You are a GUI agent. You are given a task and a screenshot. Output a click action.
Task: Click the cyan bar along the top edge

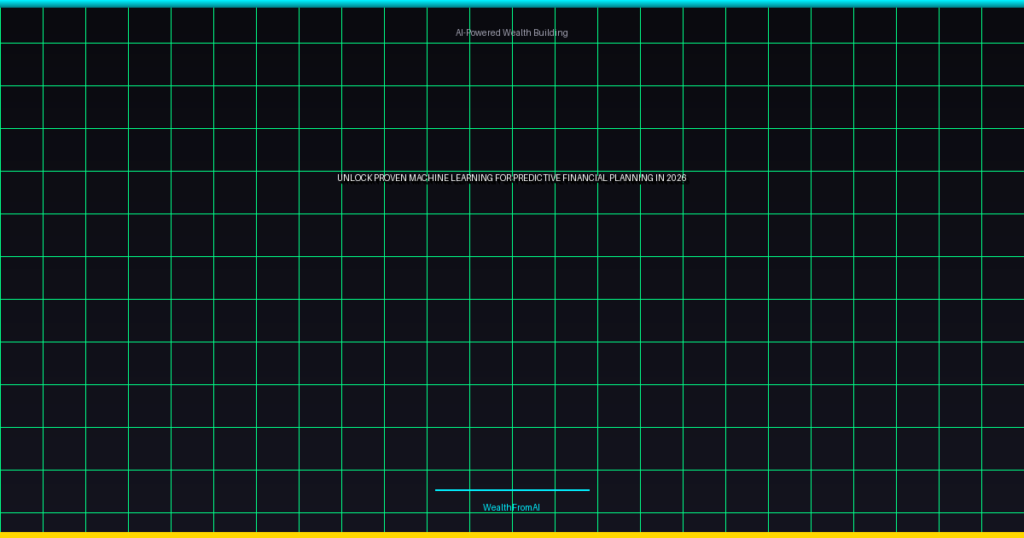(512, 3)
